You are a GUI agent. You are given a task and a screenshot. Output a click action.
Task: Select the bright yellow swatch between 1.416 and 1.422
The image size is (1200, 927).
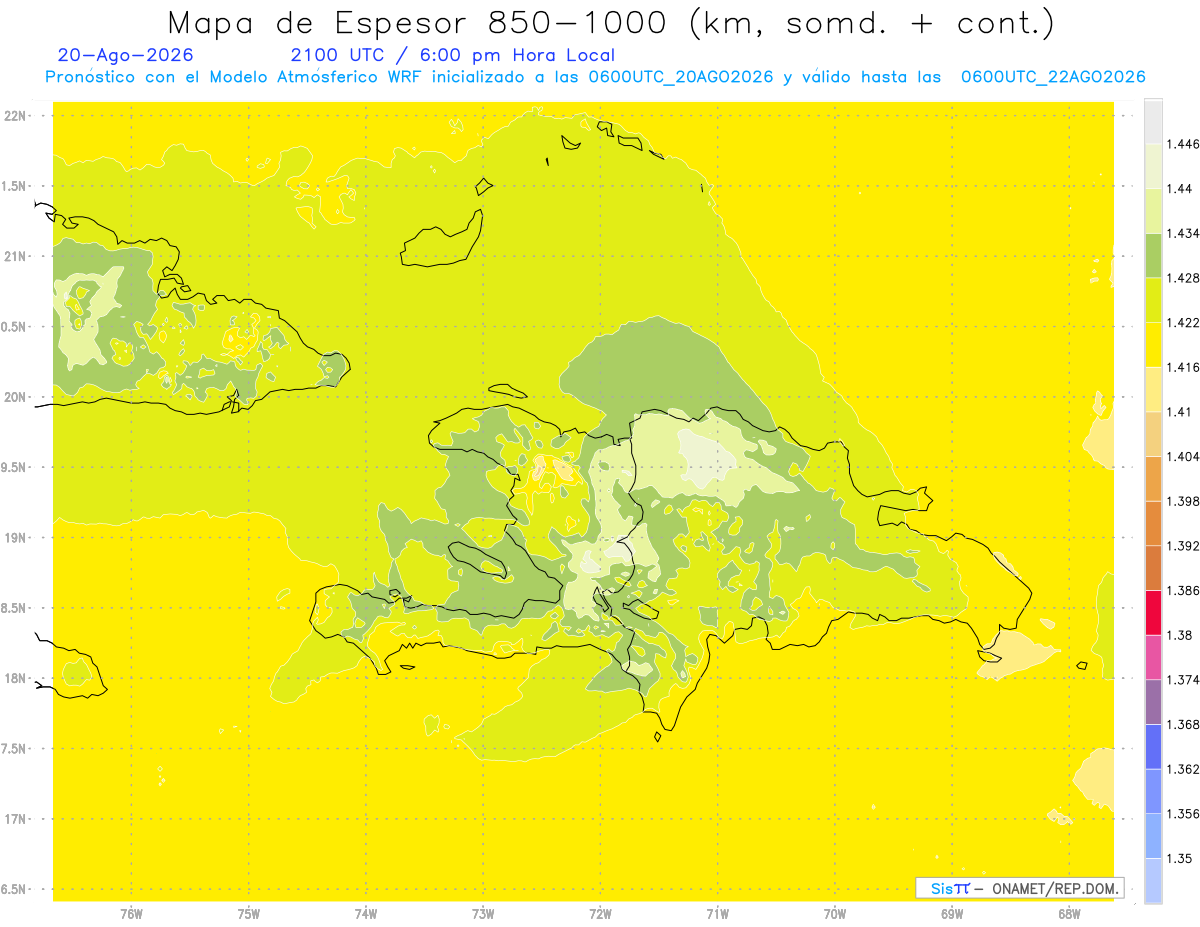tap(1153, 345)
